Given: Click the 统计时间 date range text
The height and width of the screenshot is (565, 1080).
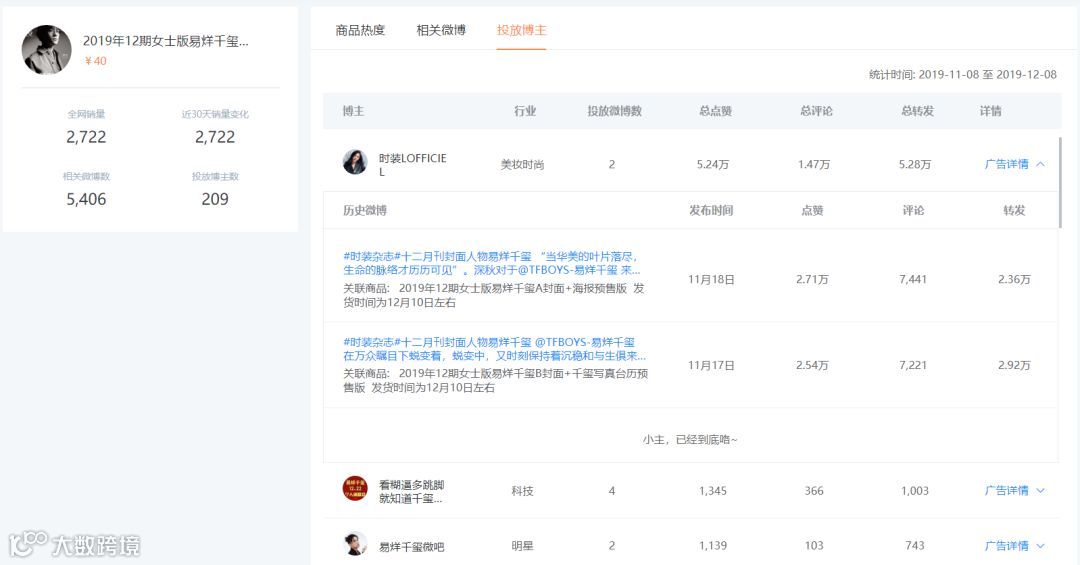Looking at the screenshot, I should pyautogui.click(x=962, y=74).
